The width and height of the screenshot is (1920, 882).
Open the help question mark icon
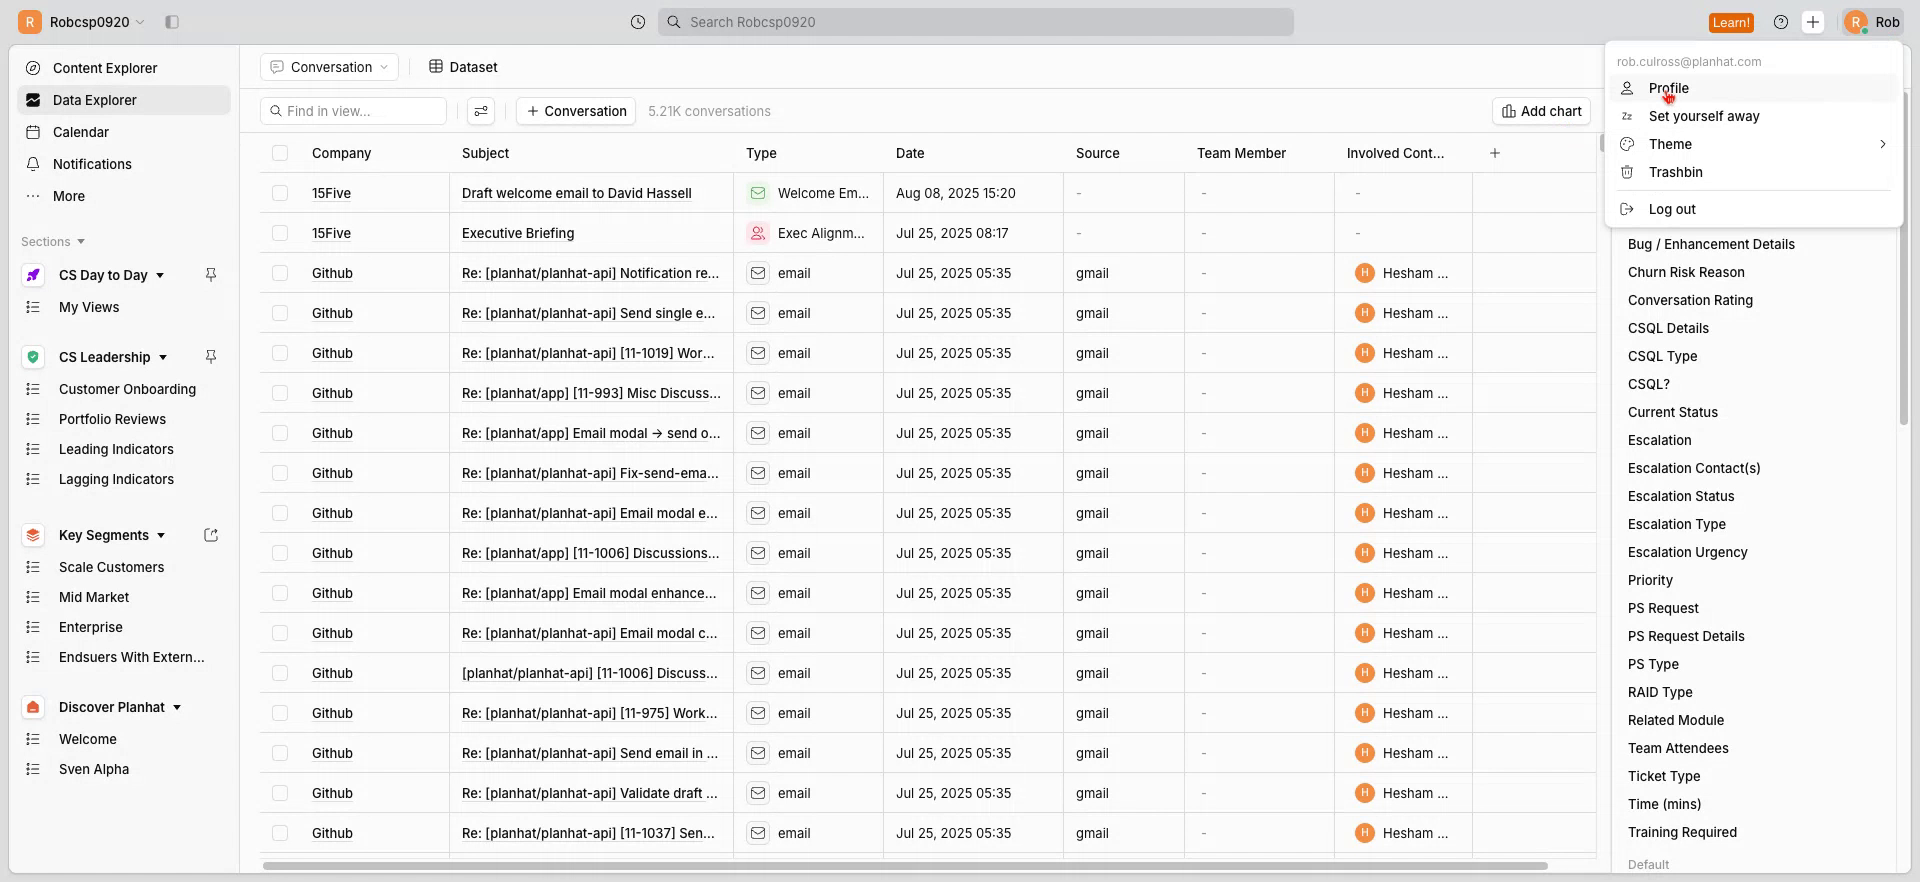click(1781, 22)
